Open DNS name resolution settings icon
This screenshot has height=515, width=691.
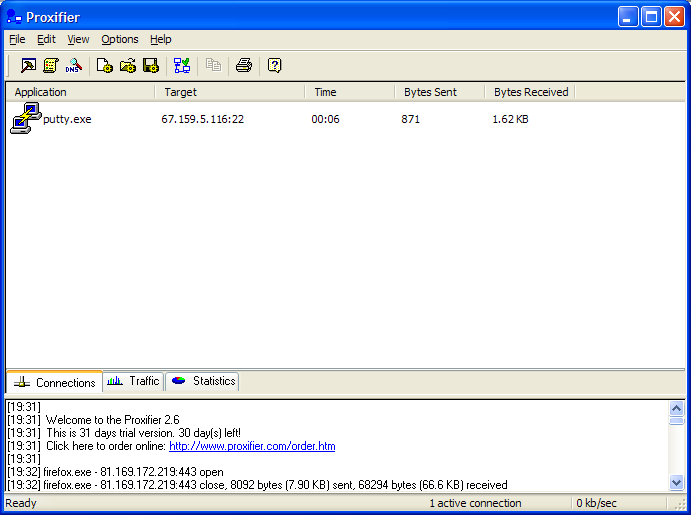74,66
